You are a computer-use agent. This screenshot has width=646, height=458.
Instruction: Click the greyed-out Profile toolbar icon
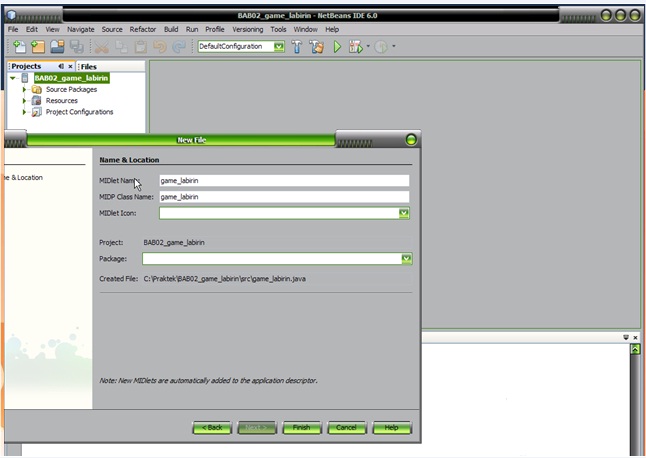tap(381, 47)
